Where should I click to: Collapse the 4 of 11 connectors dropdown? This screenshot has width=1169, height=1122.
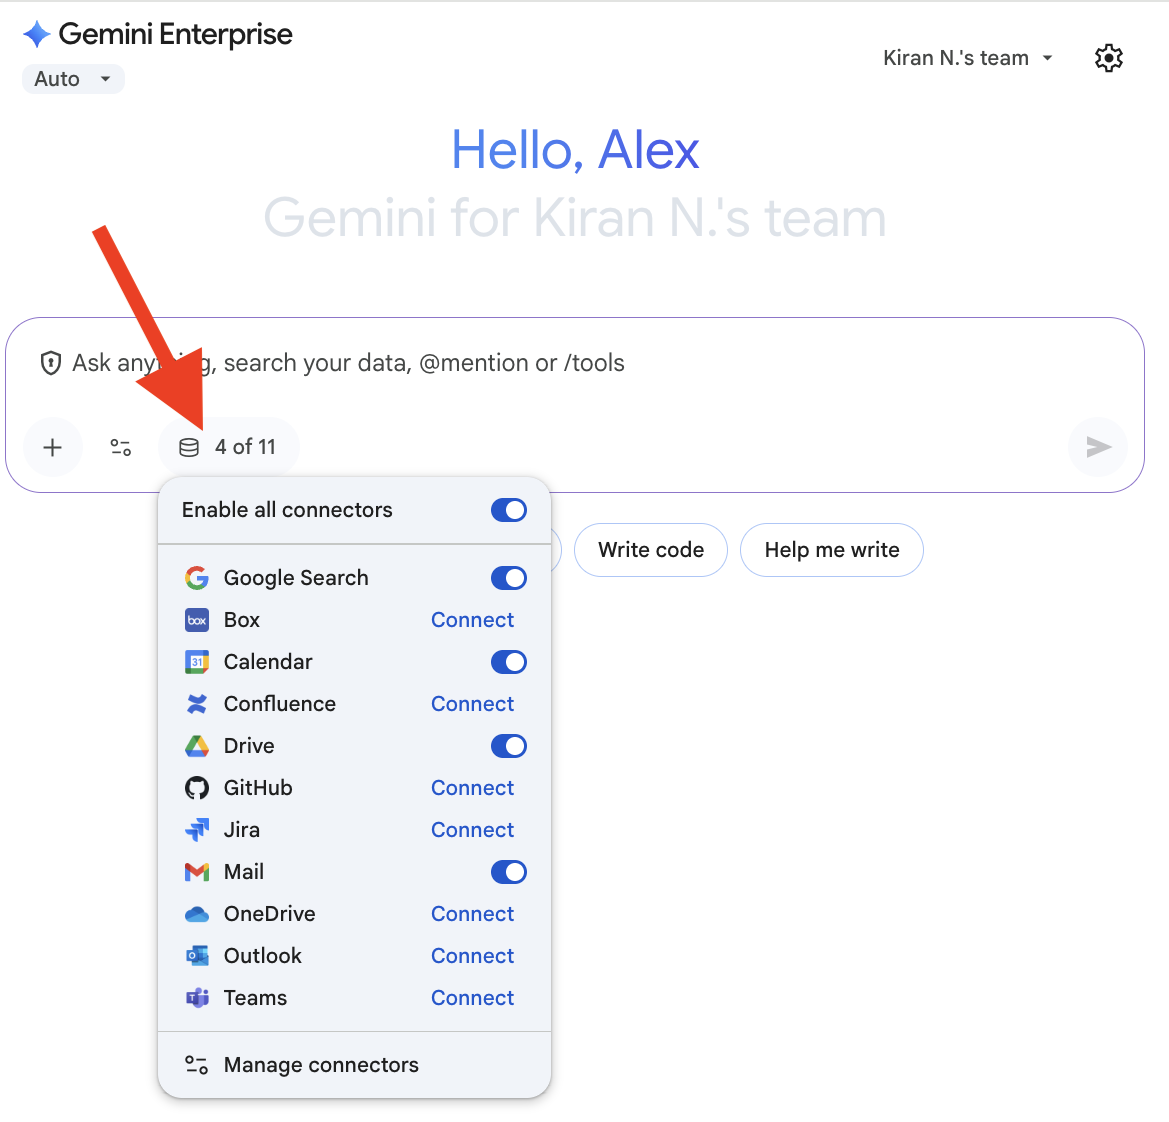pos(229,447)
